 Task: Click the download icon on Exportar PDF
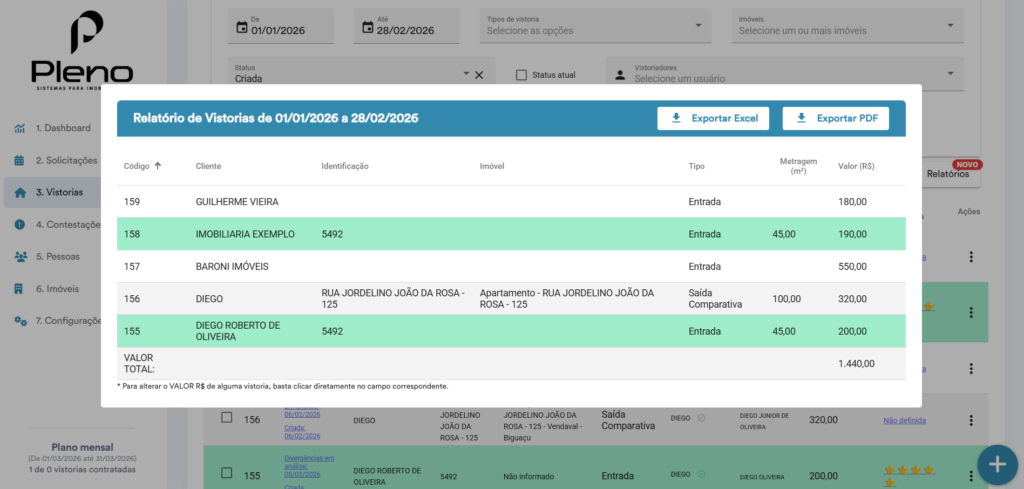tap(801, 118)
